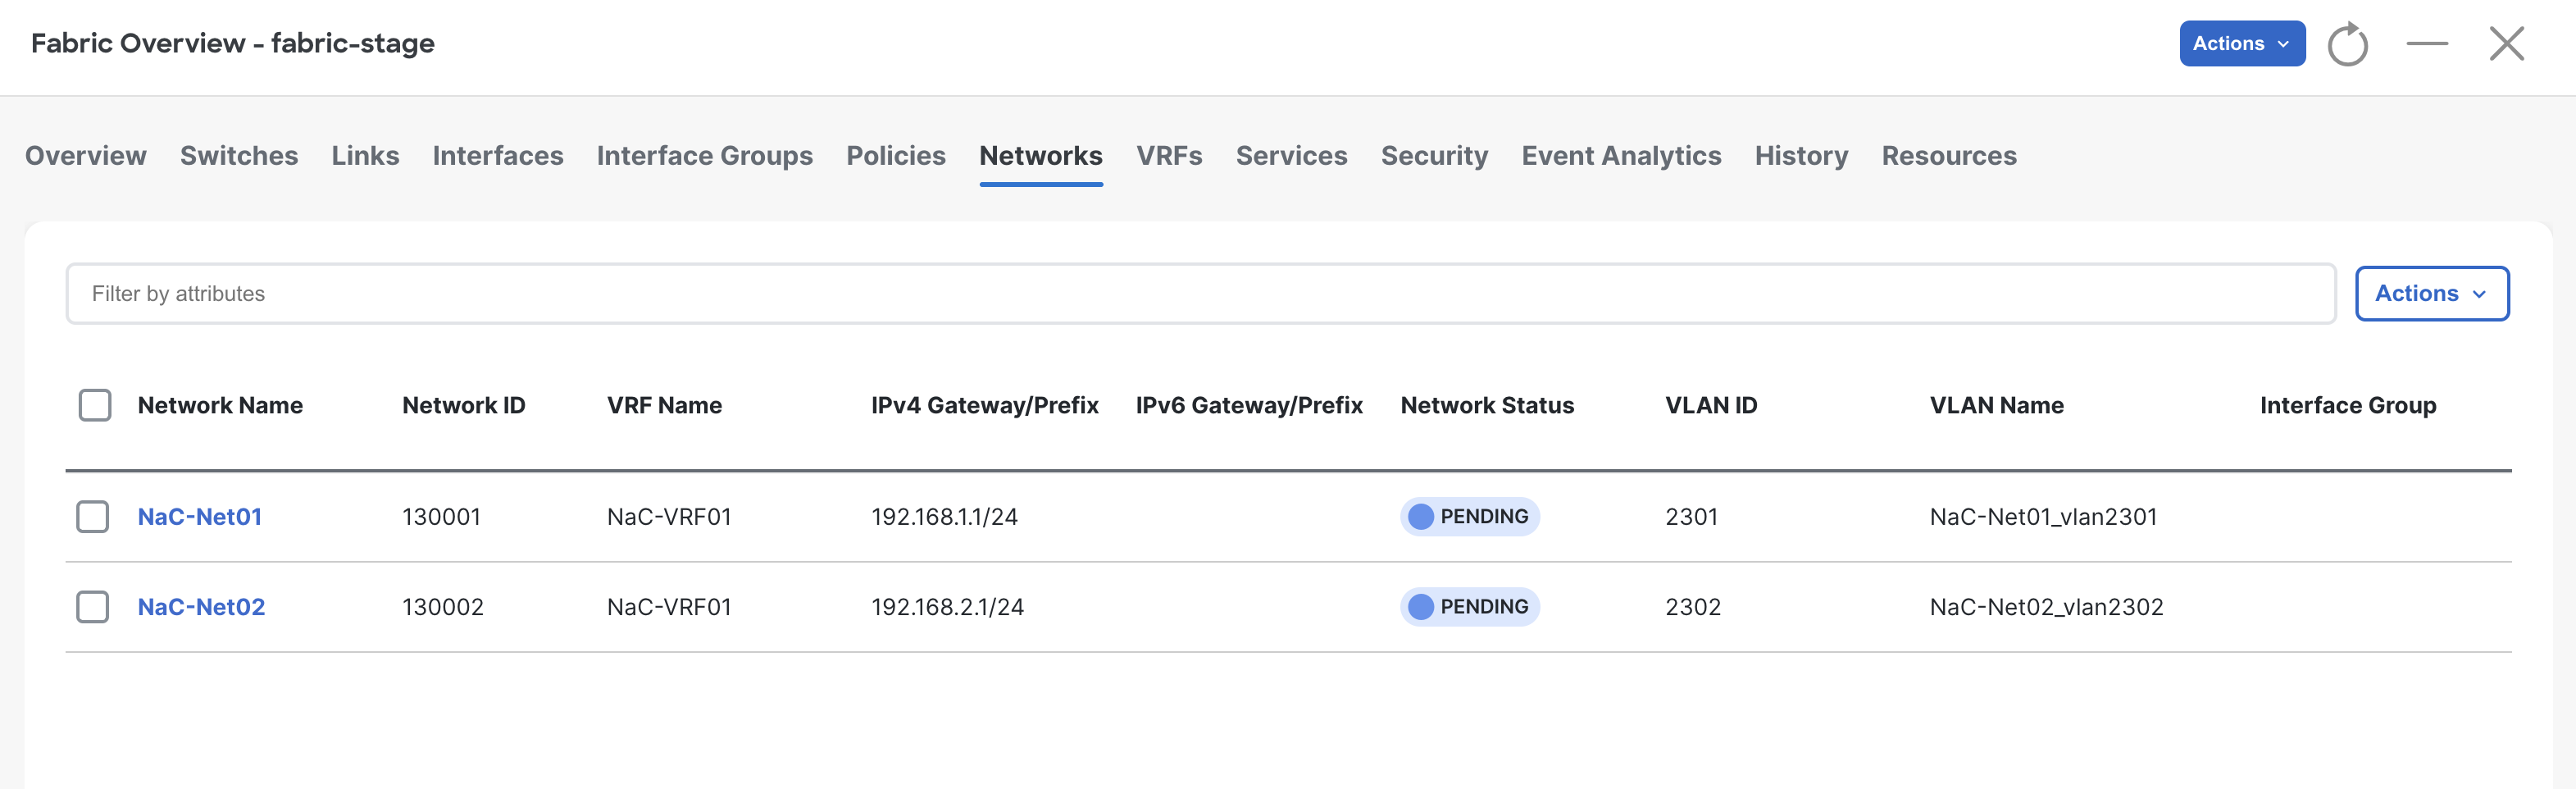Screen dimensions: 2576x789
Task: Click the Network Status column header
Action: 1487,405
